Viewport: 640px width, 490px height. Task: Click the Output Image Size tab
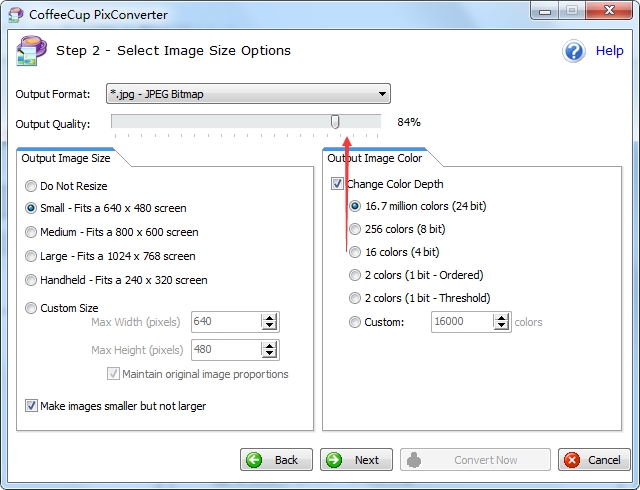pos(65,157)
